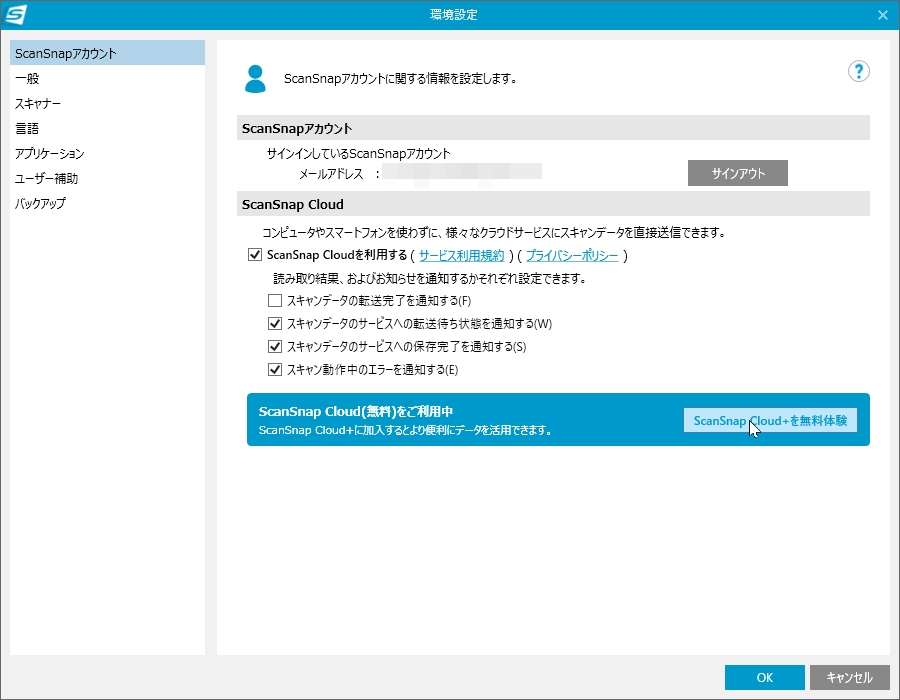Image resolution: width=900 pixels, height=700 pixels.
Task: Open the バックアップ settings page
Action: pos(107,203)
